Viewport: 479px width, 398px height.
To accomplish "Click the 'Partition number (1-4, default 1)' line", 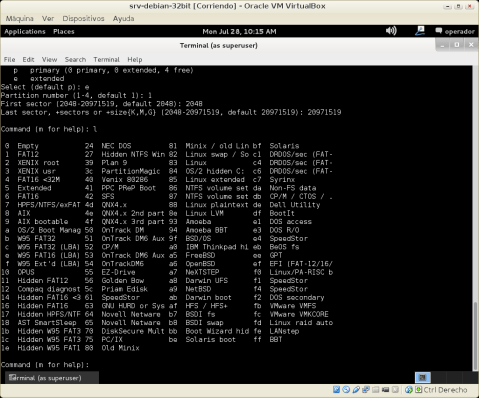I will [x=76, y=95].
